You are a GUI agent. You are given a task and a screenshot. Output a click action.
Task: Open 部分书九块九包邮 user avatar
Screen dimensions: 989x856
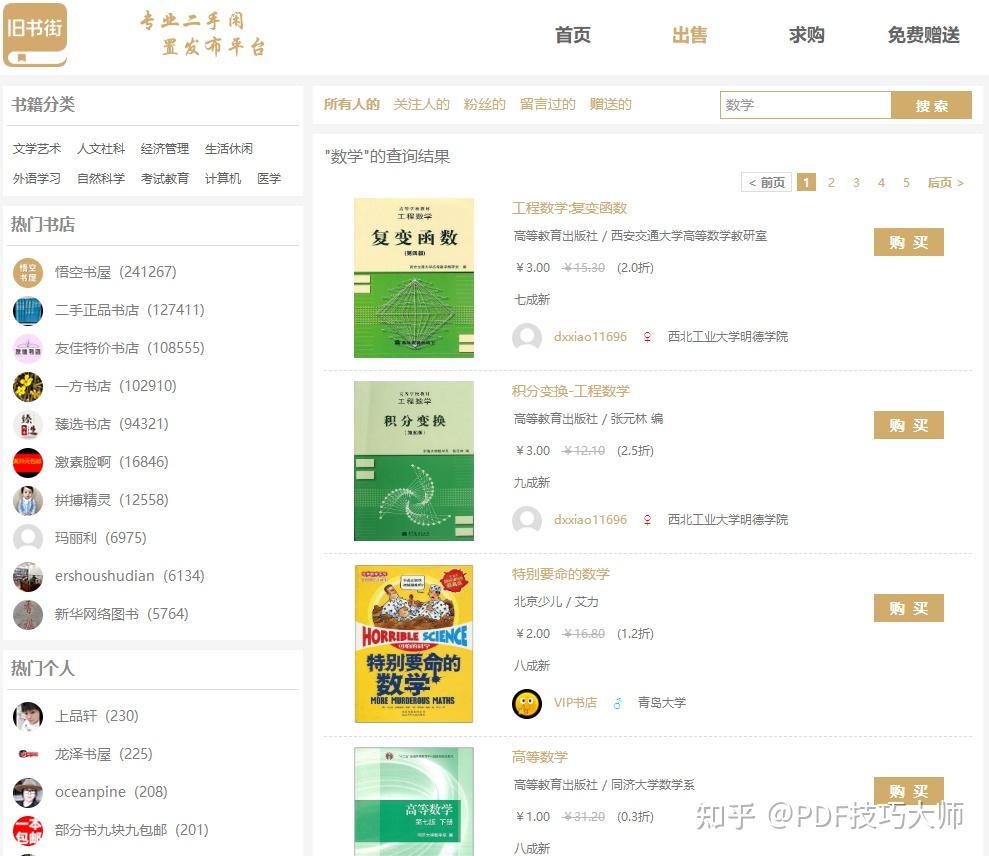[x=28, y=830]
